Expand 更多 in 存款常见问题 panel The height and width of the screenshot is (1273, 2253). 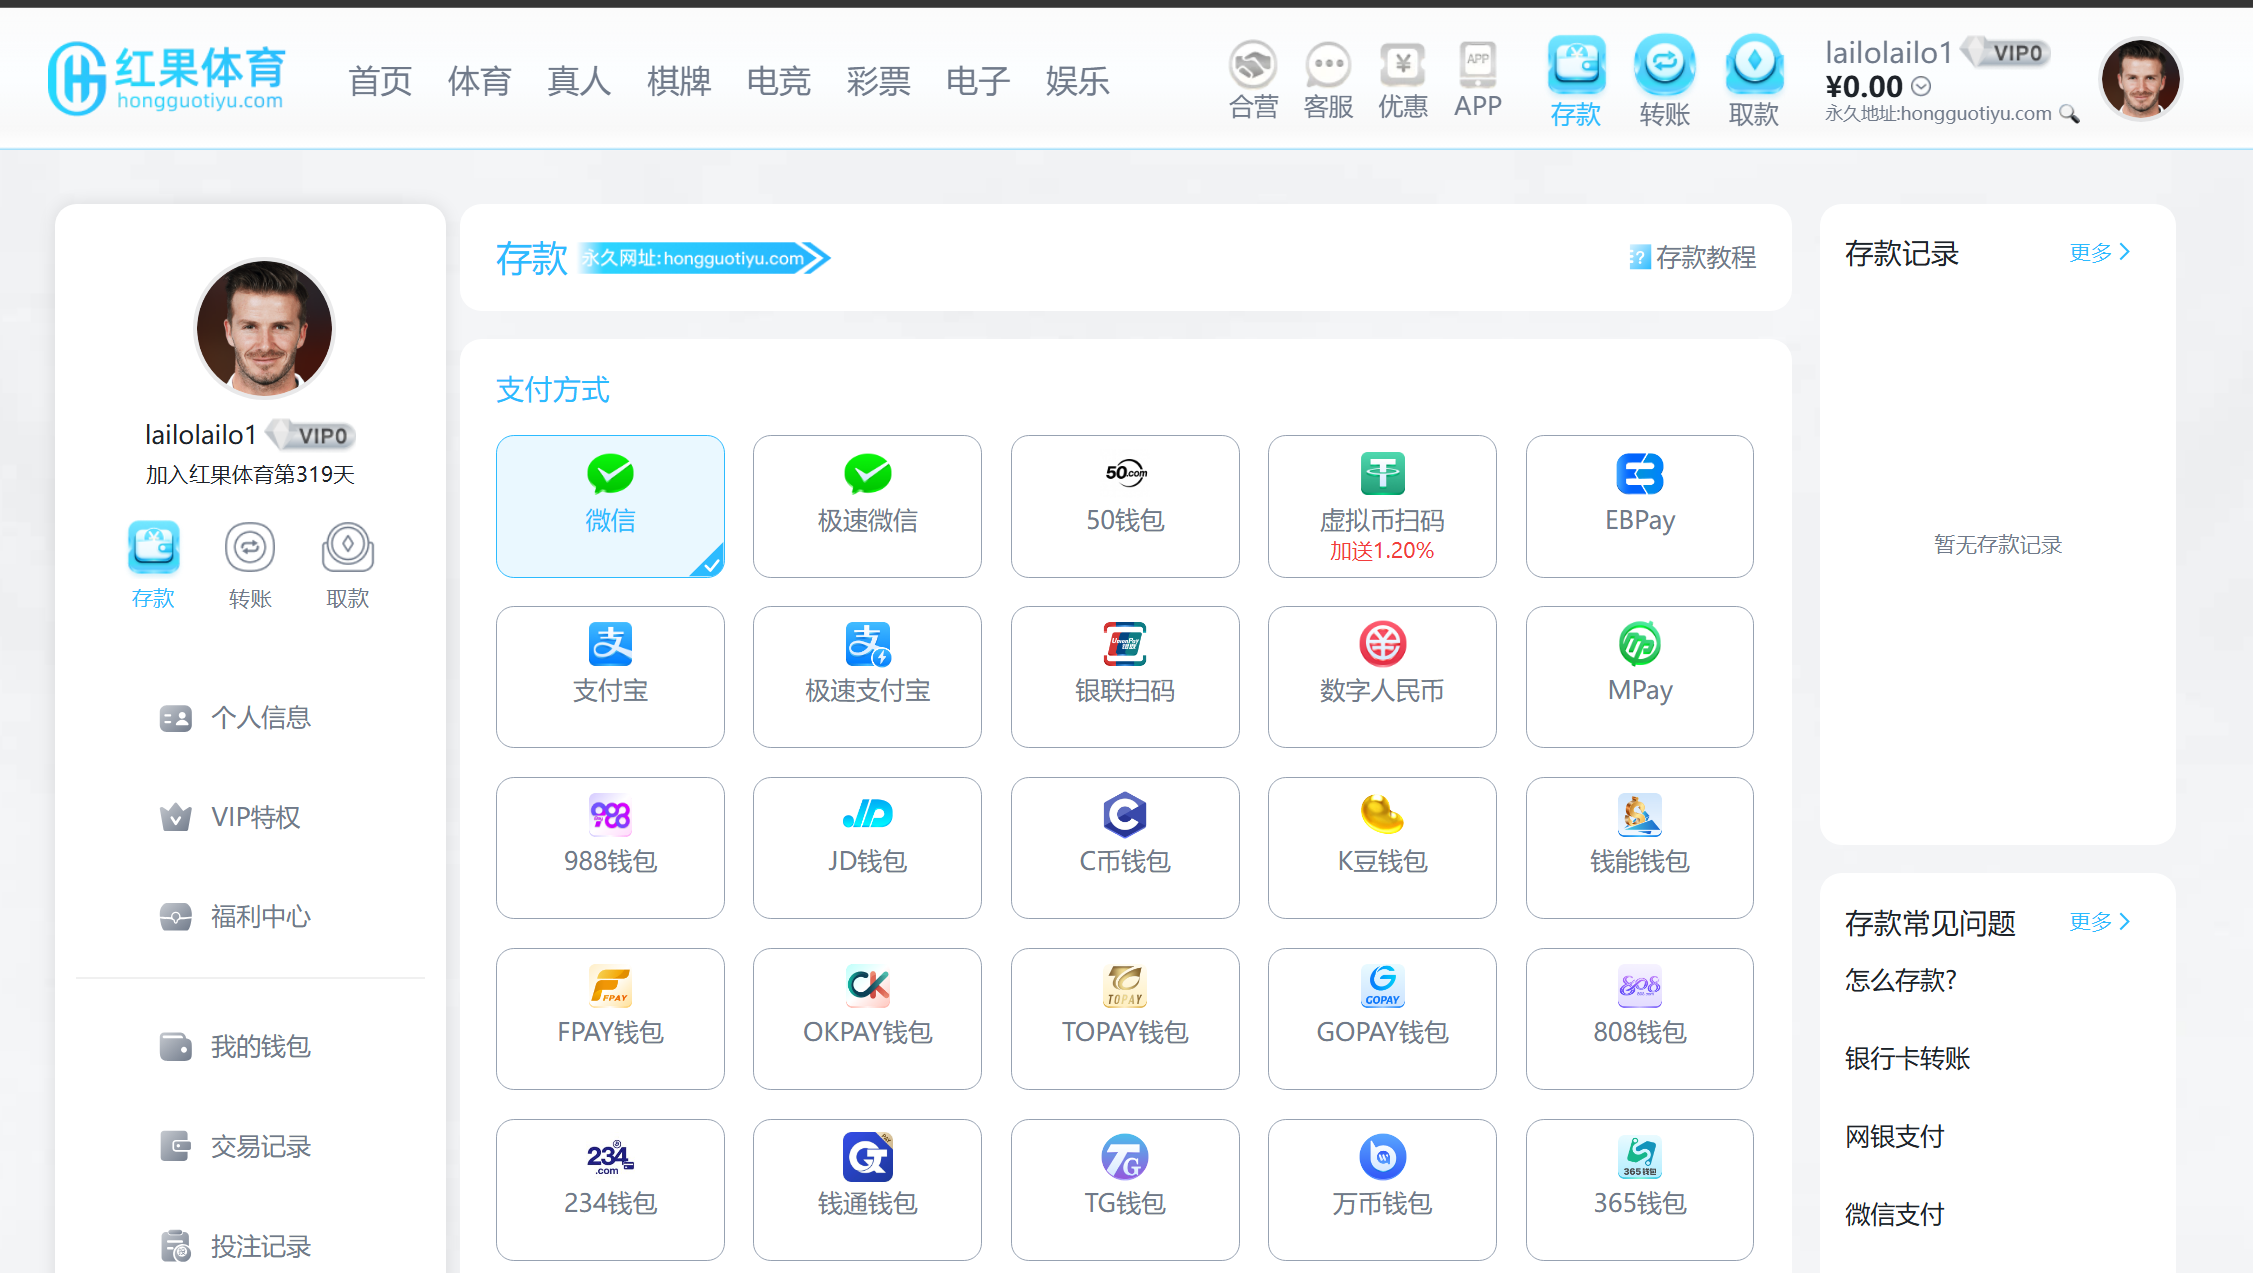(x=2100, y=922)
